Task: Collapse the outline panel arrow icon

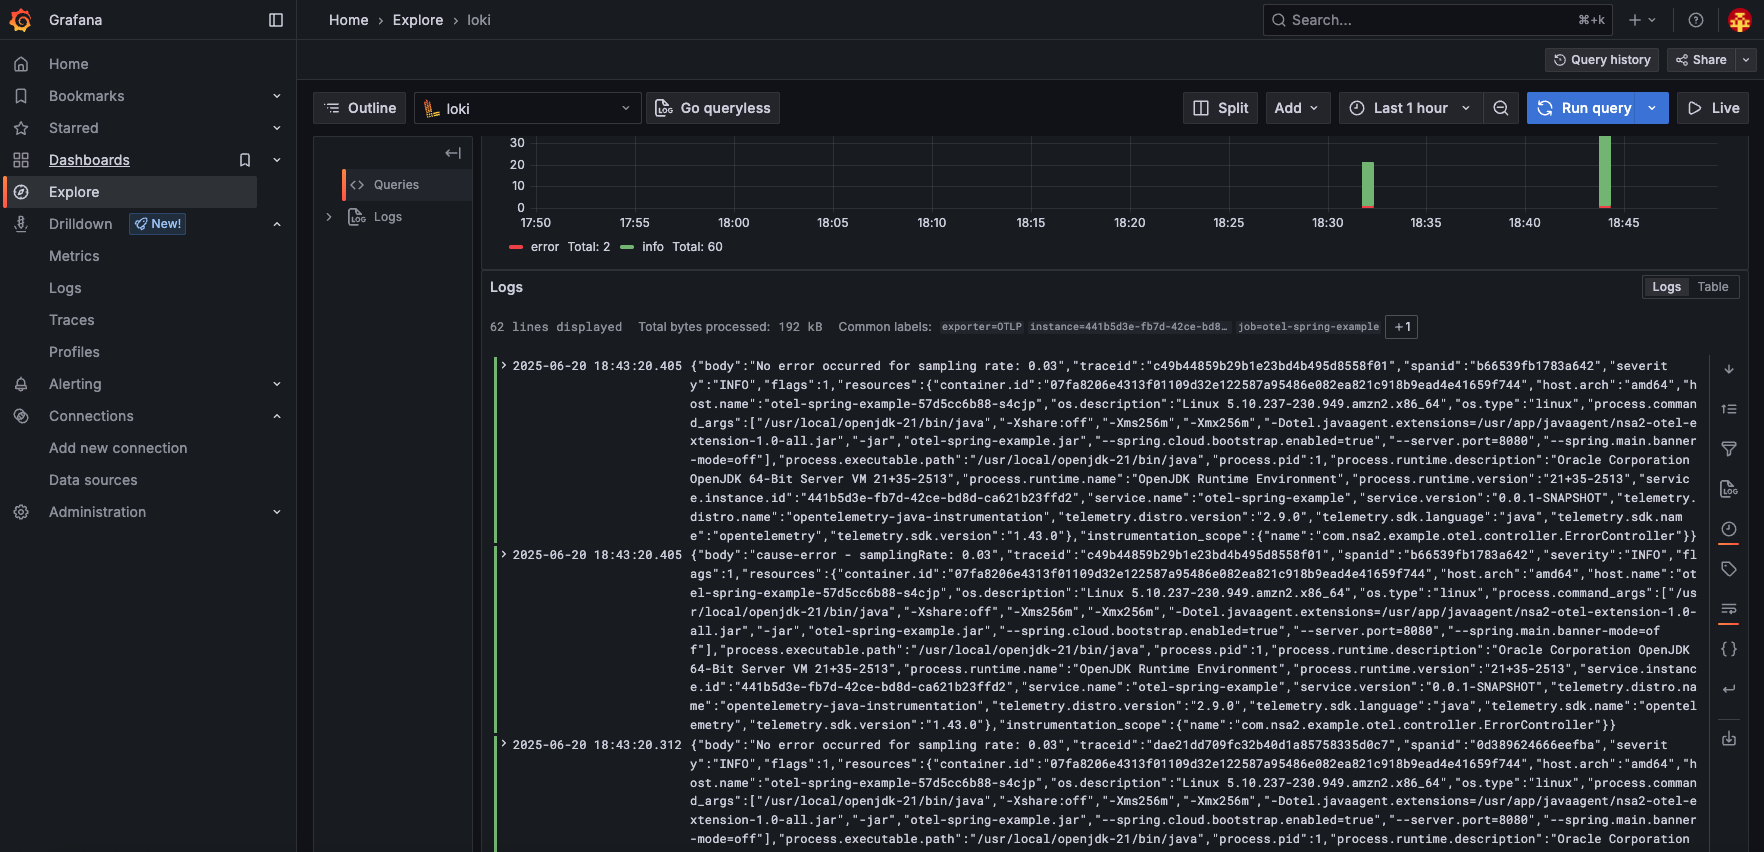Action: click(453, 153)
